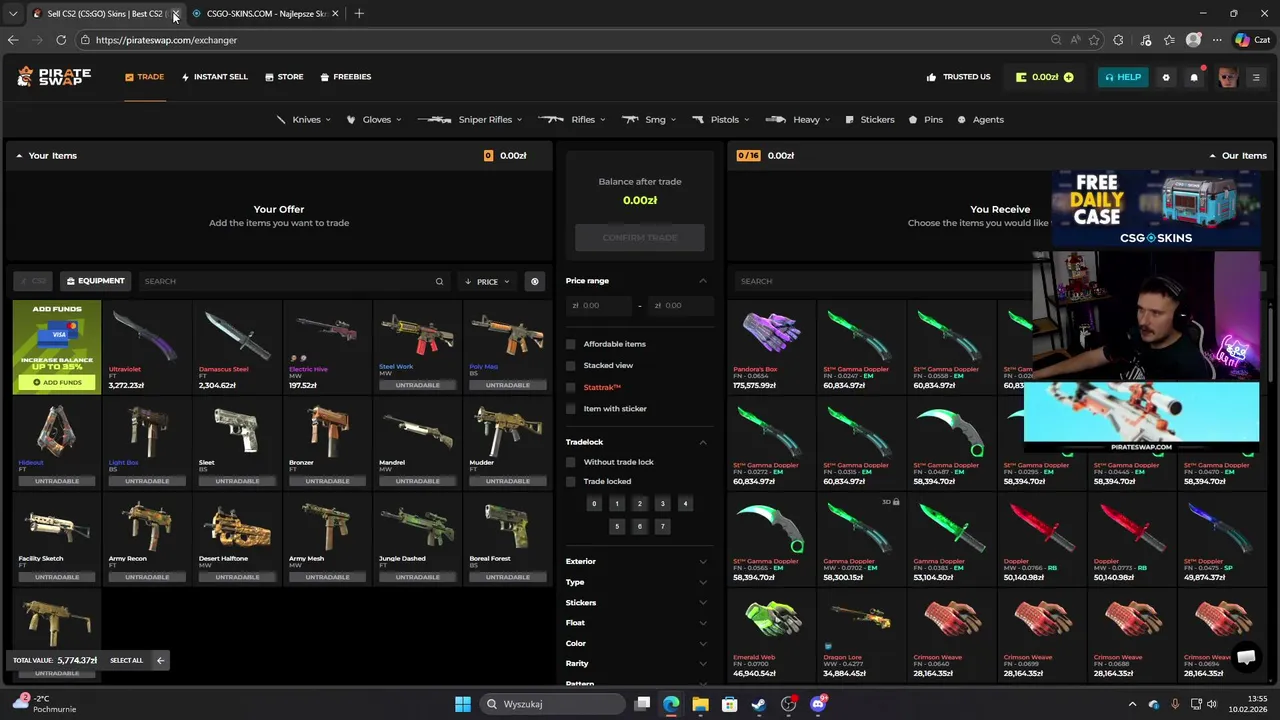1280x720 pixels.
Task: Select the Electric Hive rifle item
Action: coord(327,348)
